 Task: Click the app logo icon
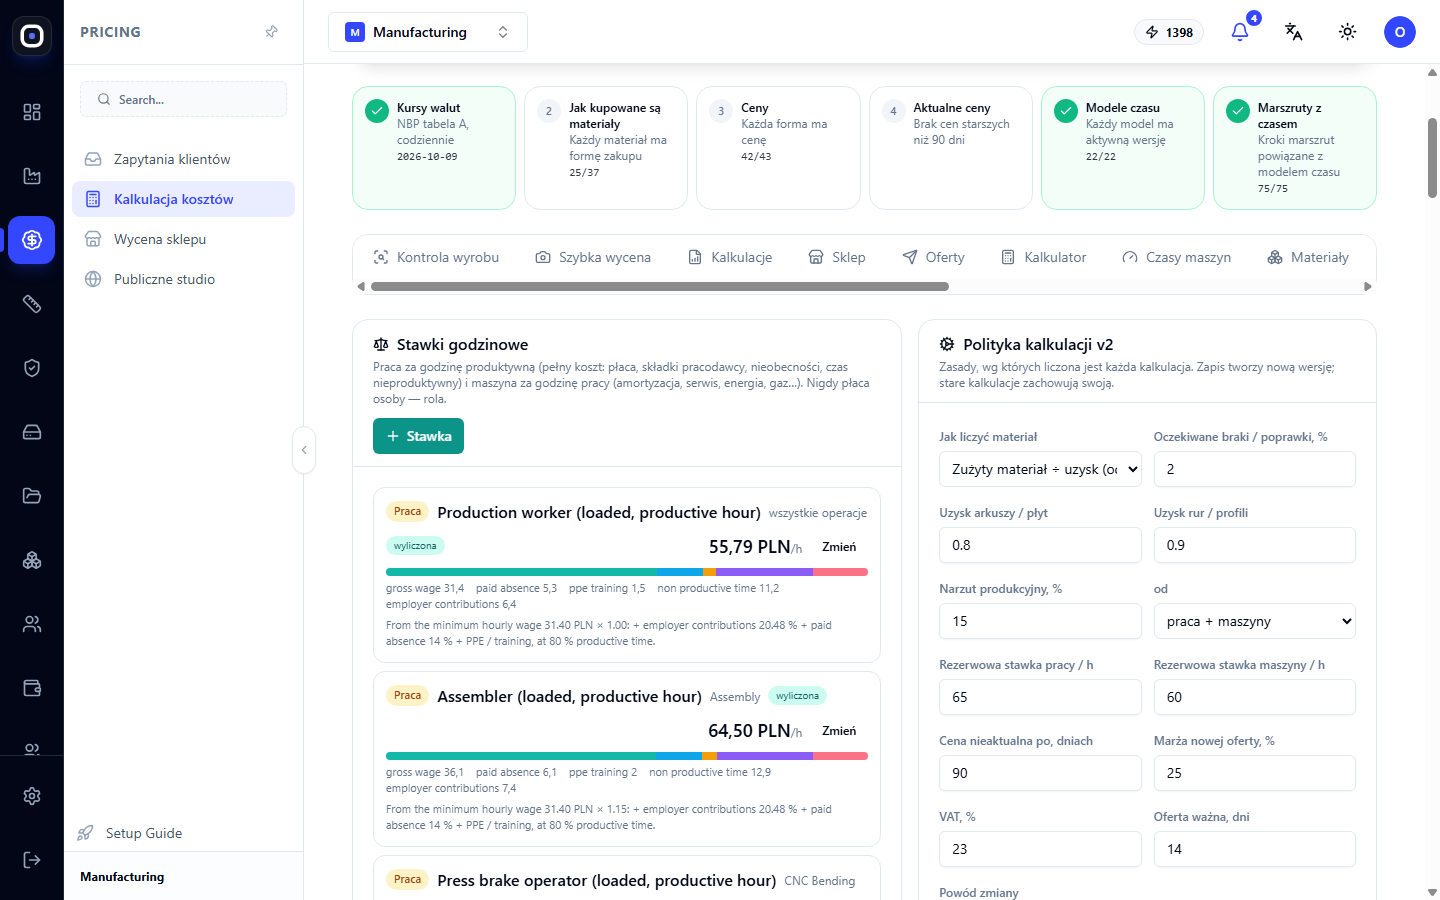32,36
